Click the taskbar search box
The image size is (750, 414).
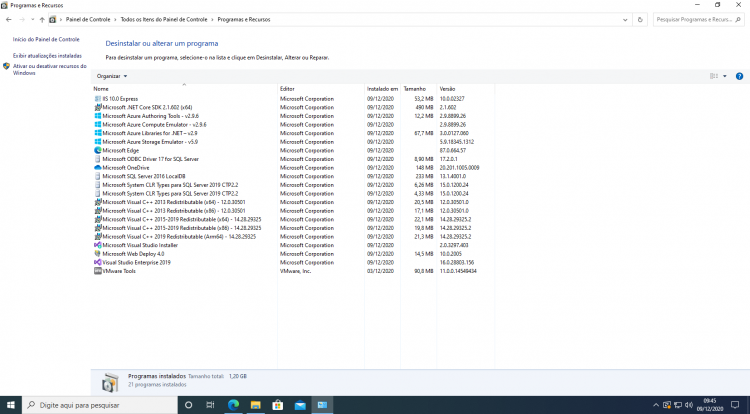tap(99, 405)
